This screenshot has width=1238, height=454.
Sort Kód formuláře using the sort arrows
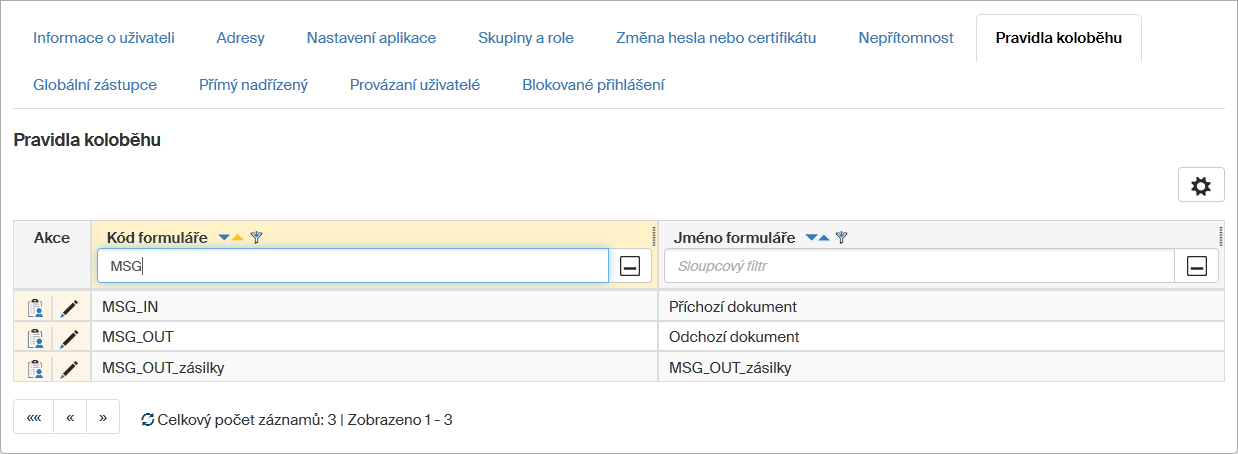(x=231, y=238)
